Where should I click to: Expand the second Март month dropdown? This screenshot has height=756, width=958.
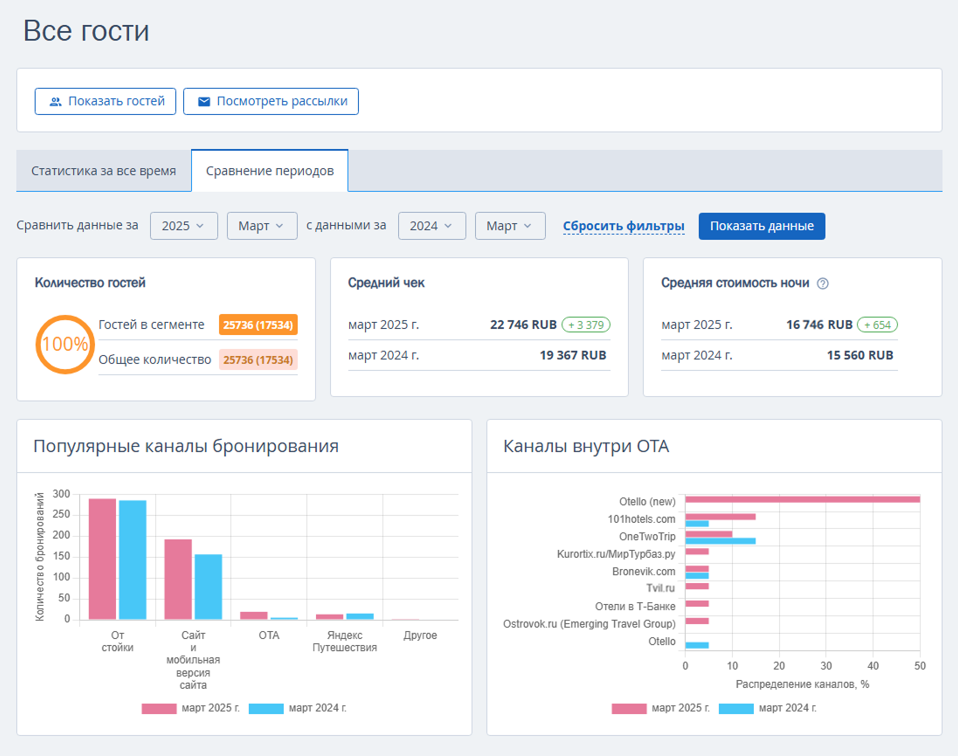pos(510,226)
